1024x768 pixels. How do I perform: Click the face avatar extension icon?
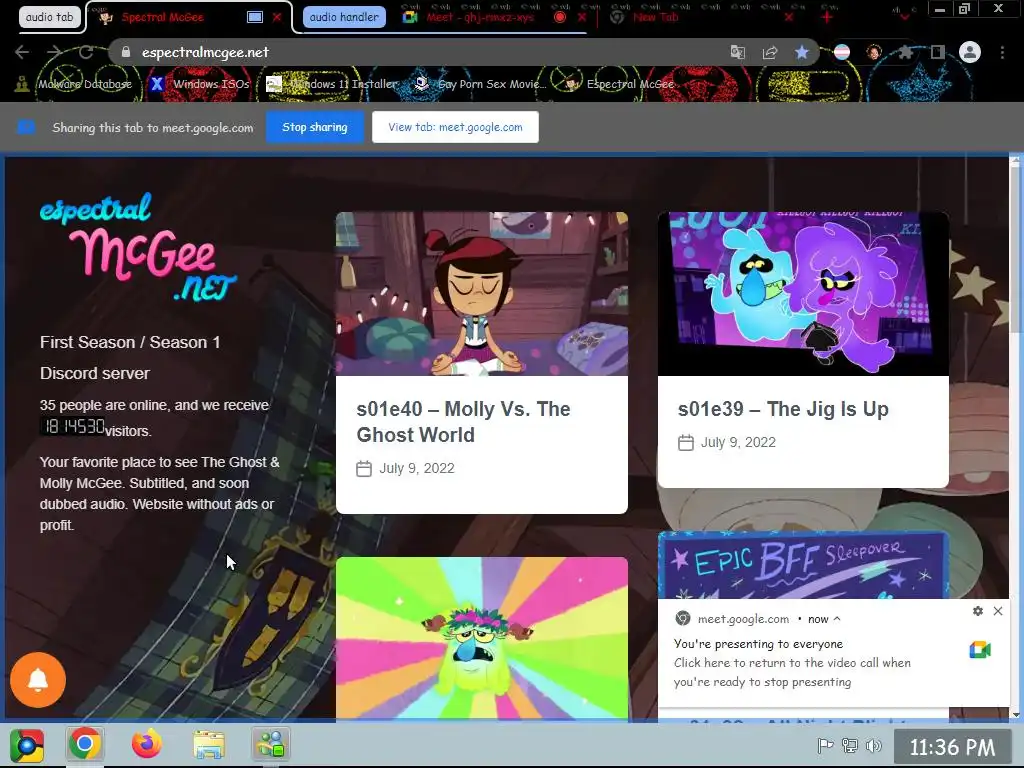coord(874,52)
